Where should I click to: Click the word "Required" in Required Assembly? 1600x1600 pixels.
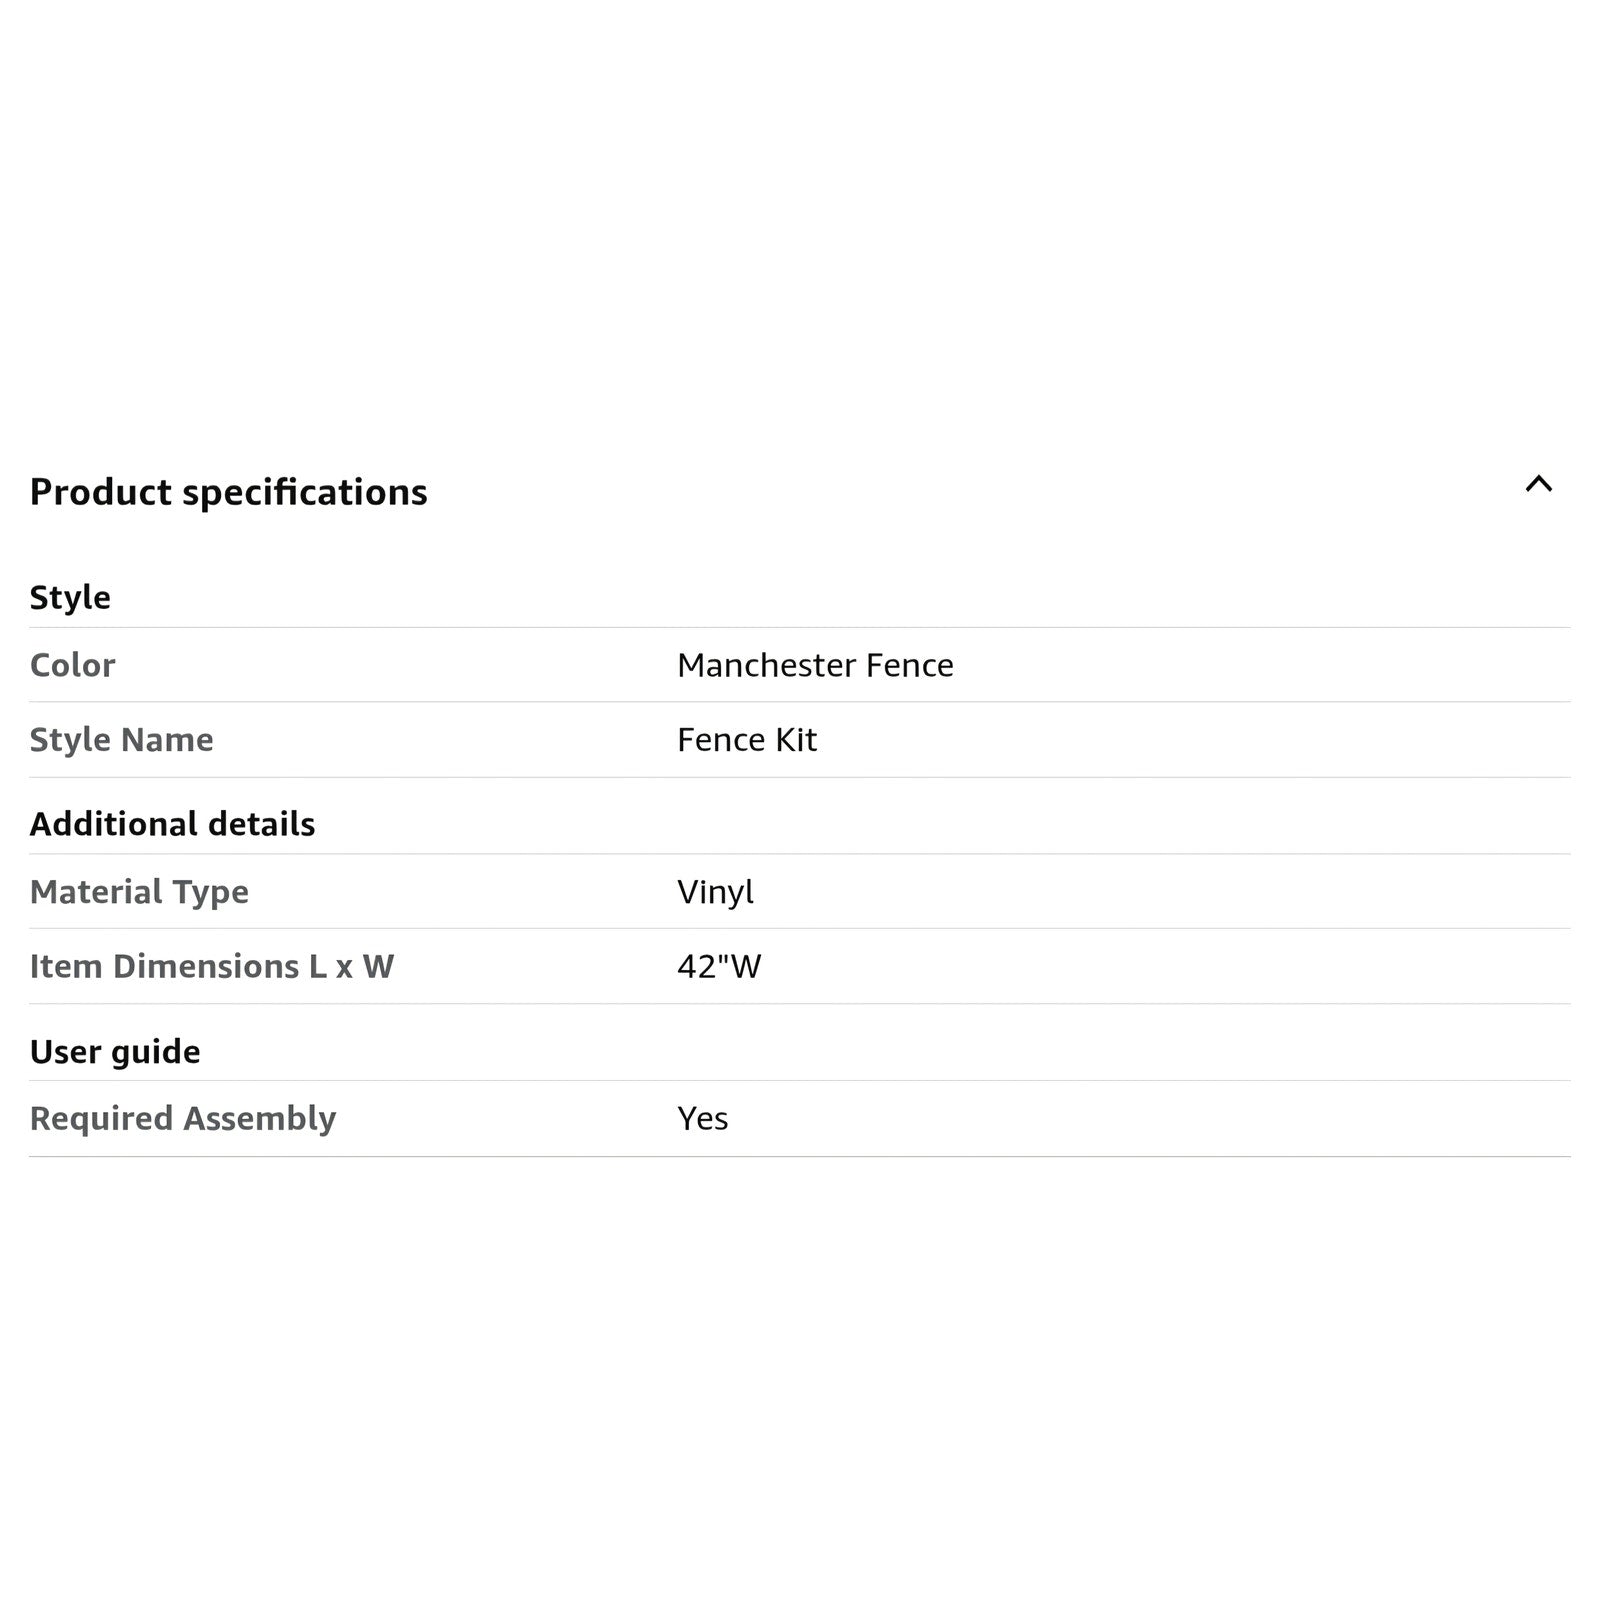coord(101,1118)
